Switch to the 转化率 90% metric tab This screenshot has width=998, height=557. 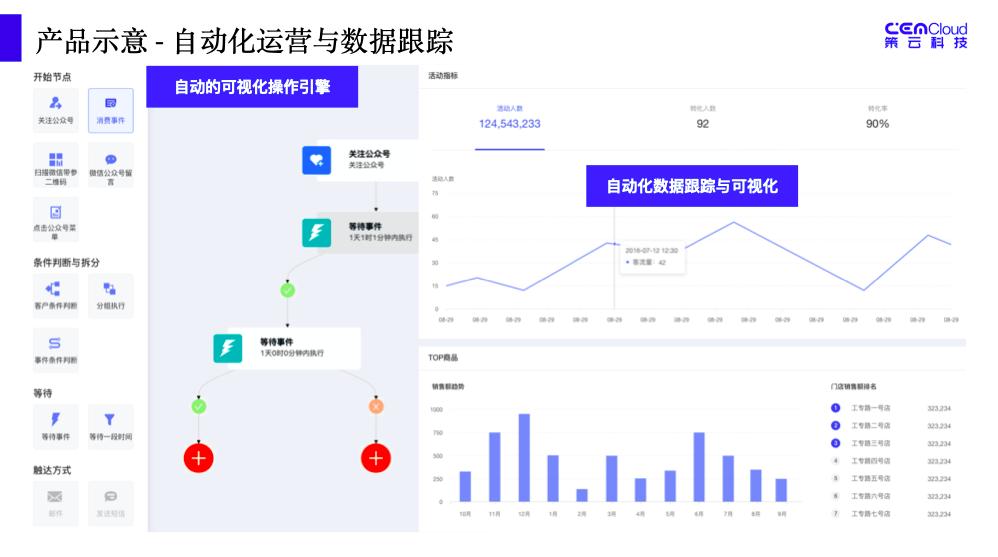click(877, 119)
